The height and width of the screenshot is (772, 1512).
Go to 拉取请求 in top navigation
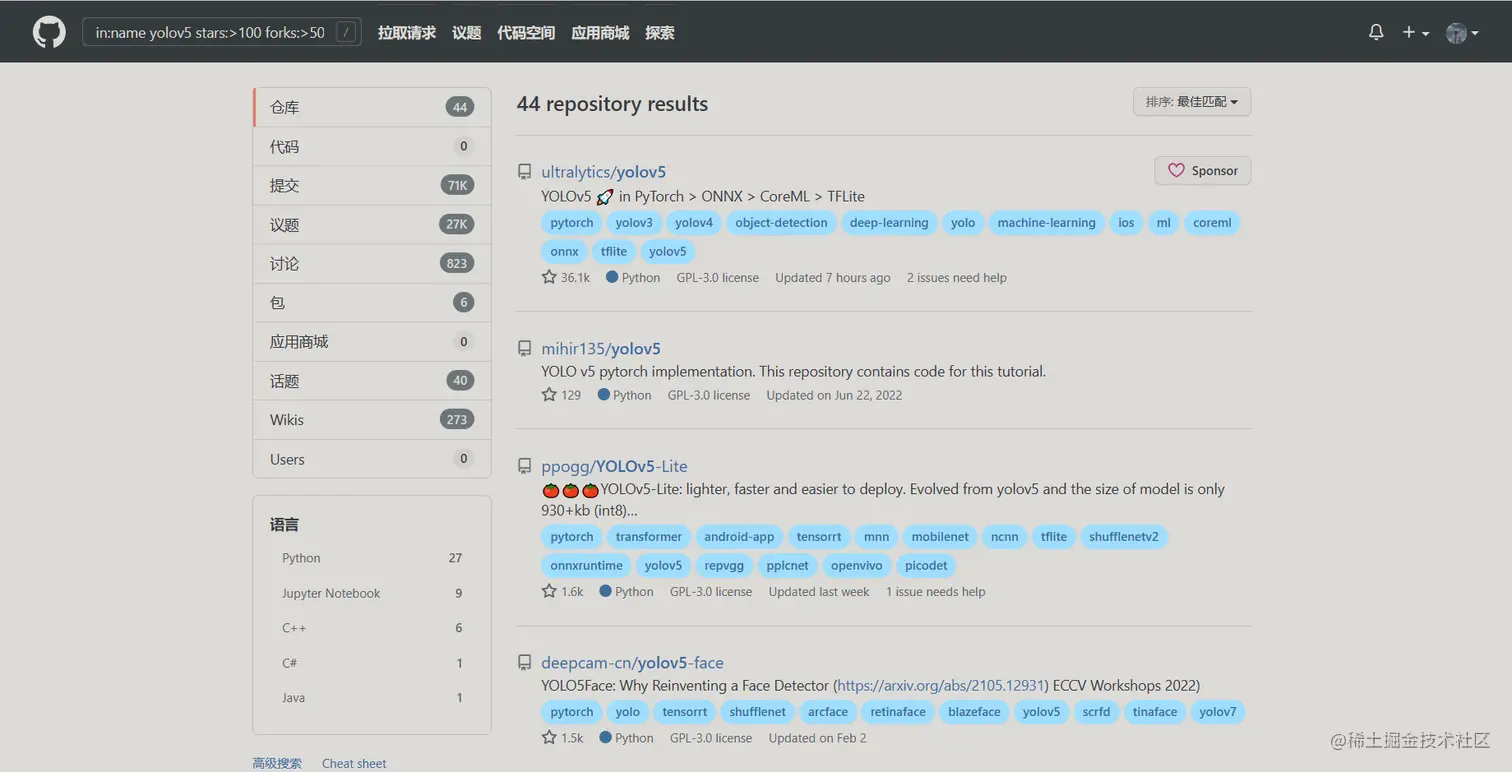click(407, 33)
